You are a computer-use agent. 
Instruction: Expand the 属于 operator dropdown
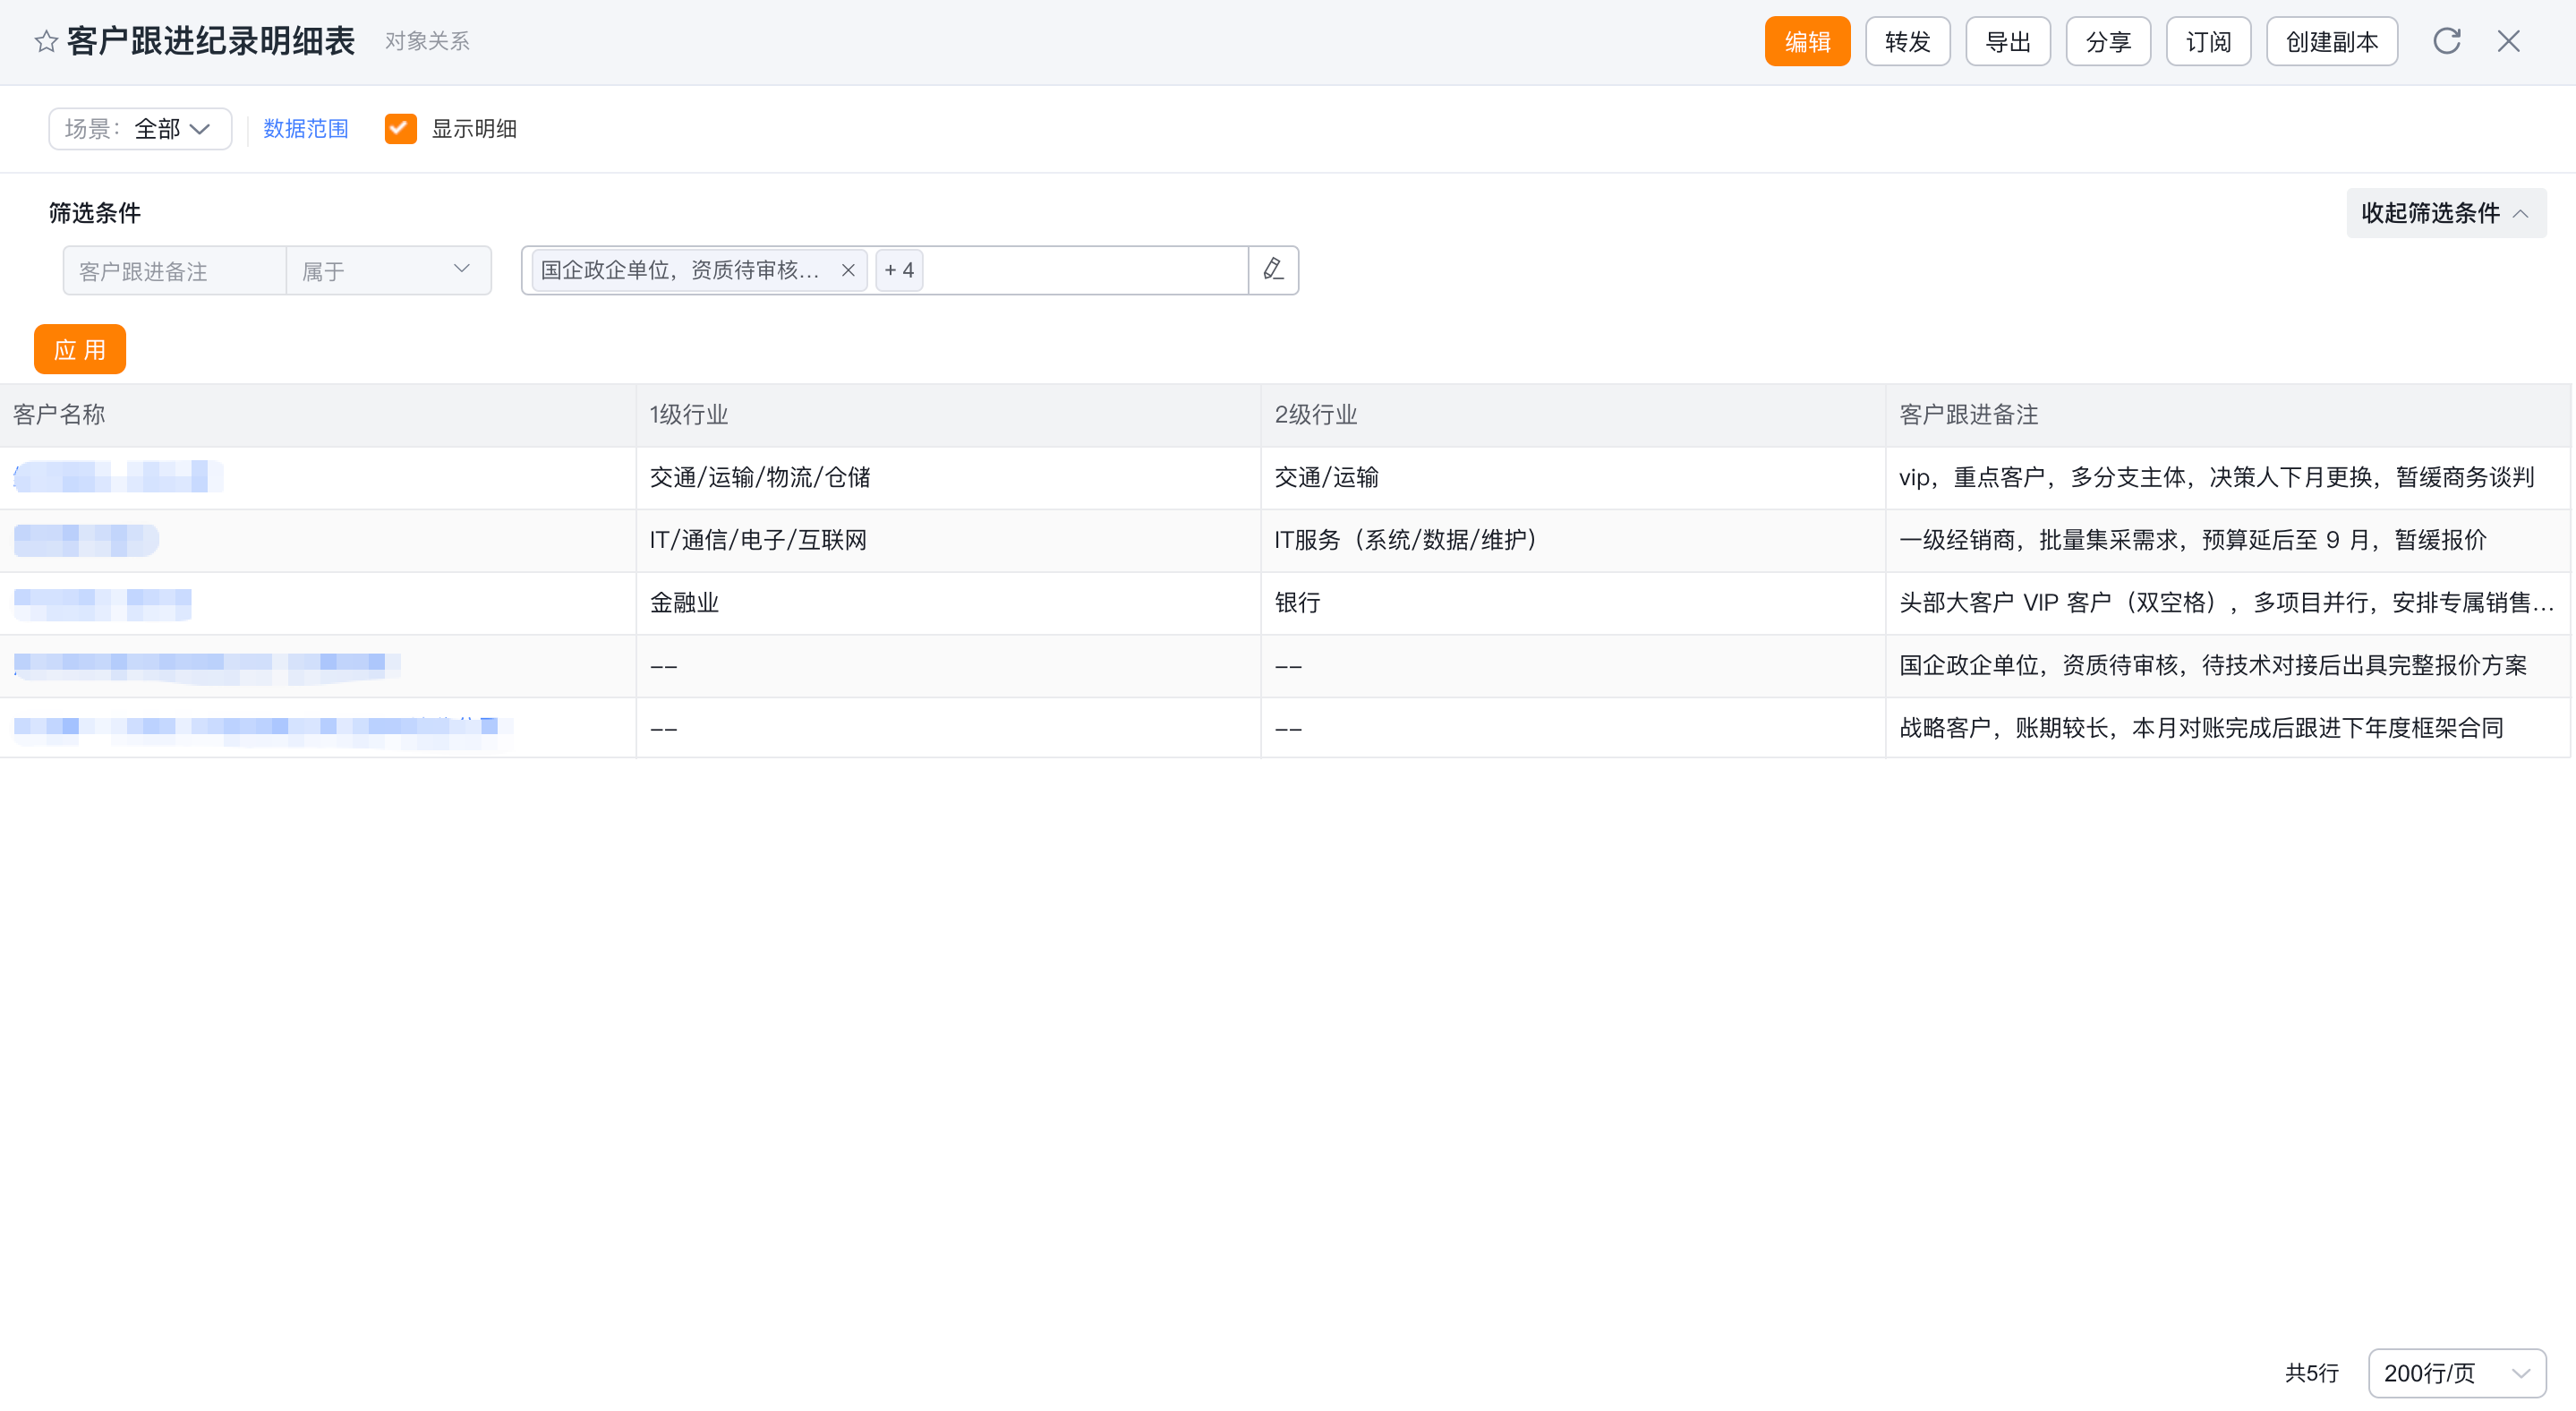[388, 270]
